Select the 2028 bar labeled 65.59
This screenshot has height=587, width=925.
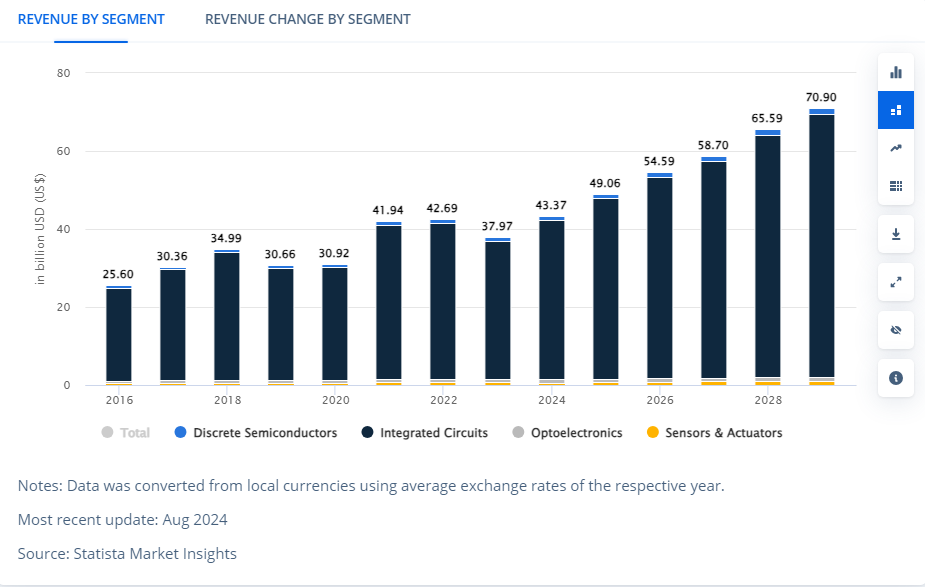coord(767,258)
